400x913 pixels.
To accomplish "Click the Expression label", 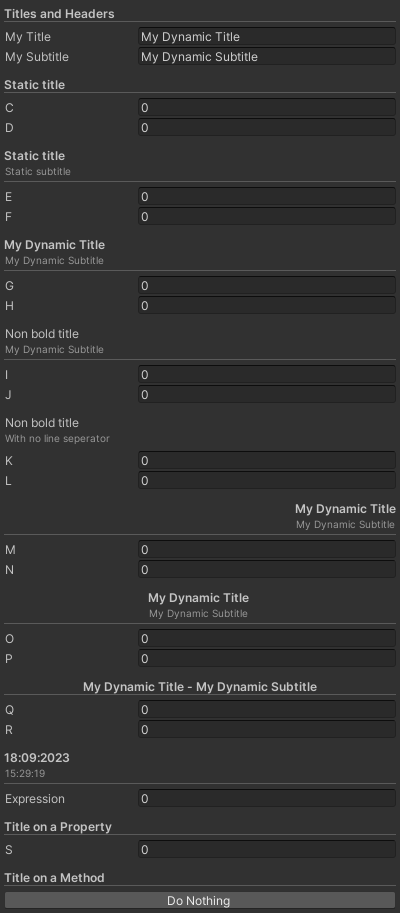I will [x=35, y=799].
